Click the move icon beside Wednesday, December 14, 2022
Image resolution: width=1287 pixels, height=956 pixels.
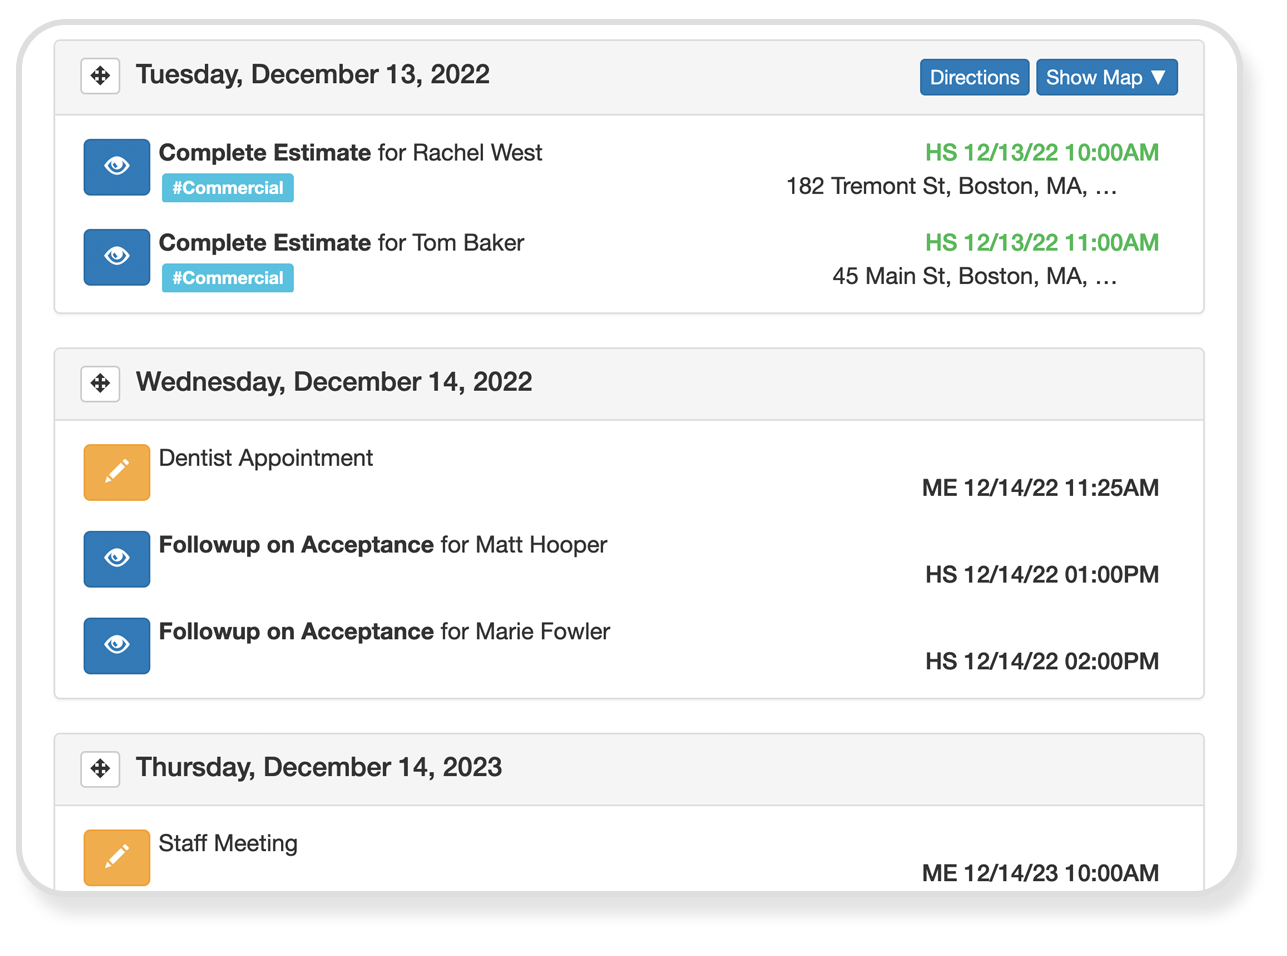100,383
